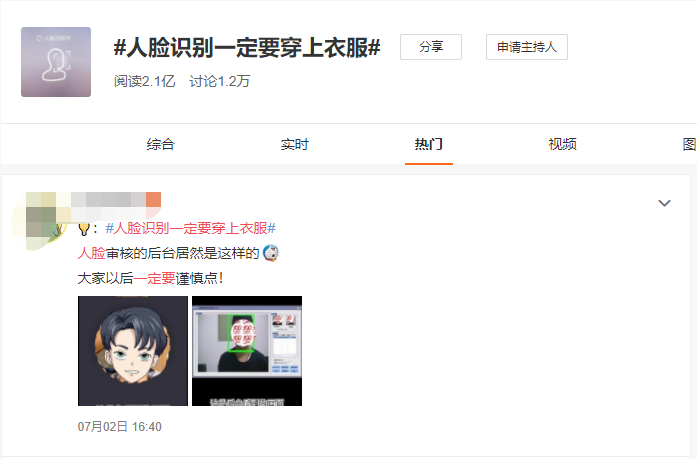The image size is (697, 459).
Task: Click the face-recognition topic cover image
Action: [56, 62]
